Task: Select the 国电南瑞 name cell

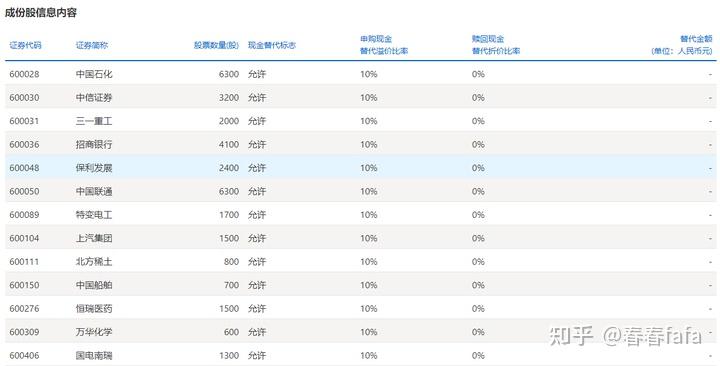Action: pos(94,355)
